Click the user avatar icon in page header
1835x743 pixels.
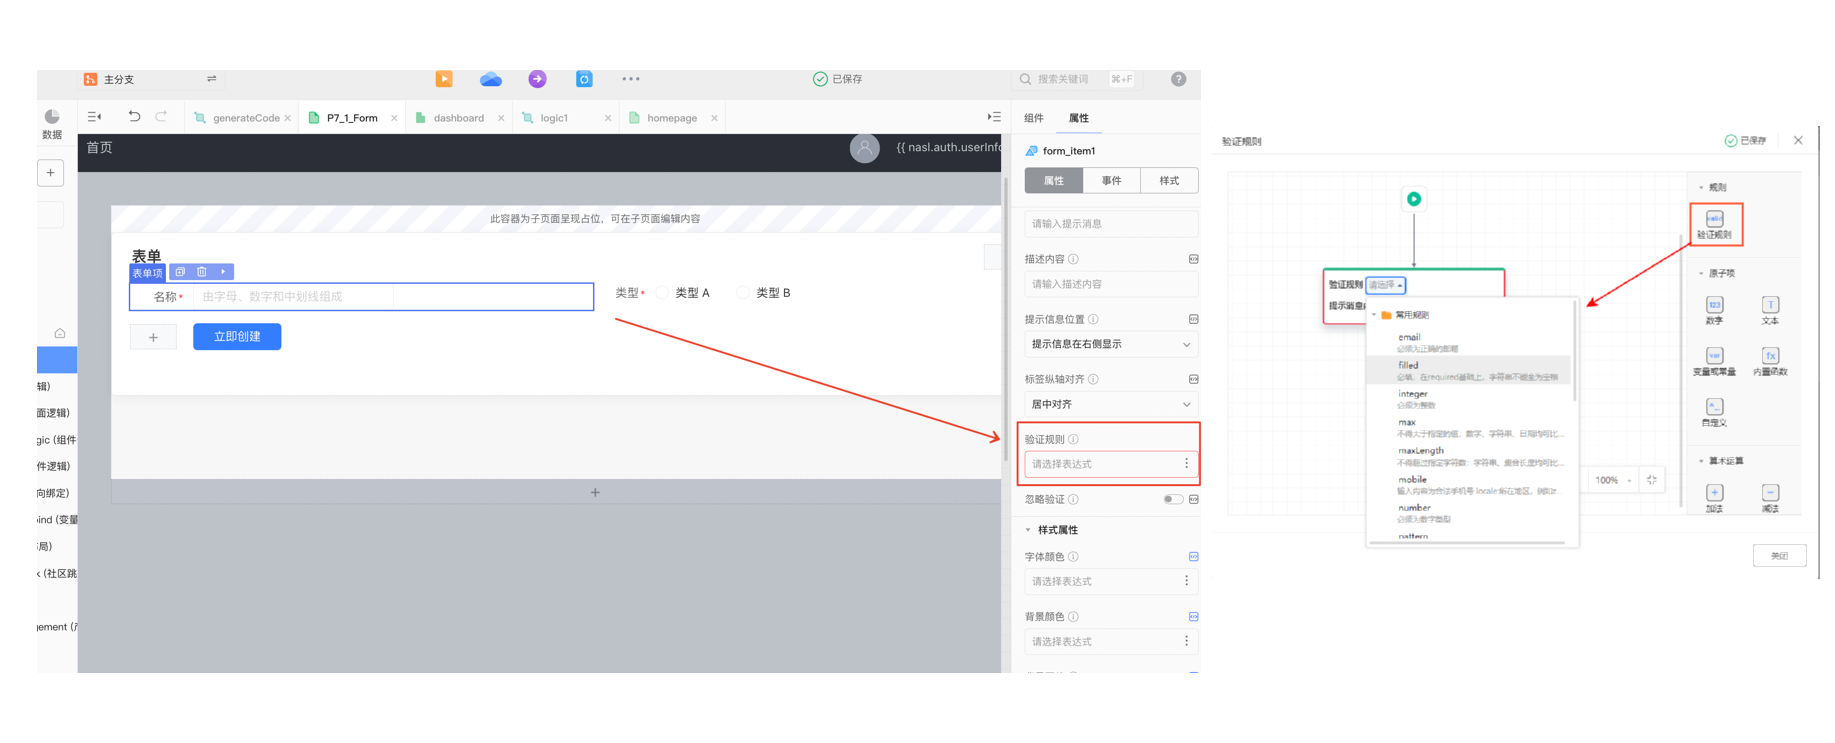(x=865, y=148)
